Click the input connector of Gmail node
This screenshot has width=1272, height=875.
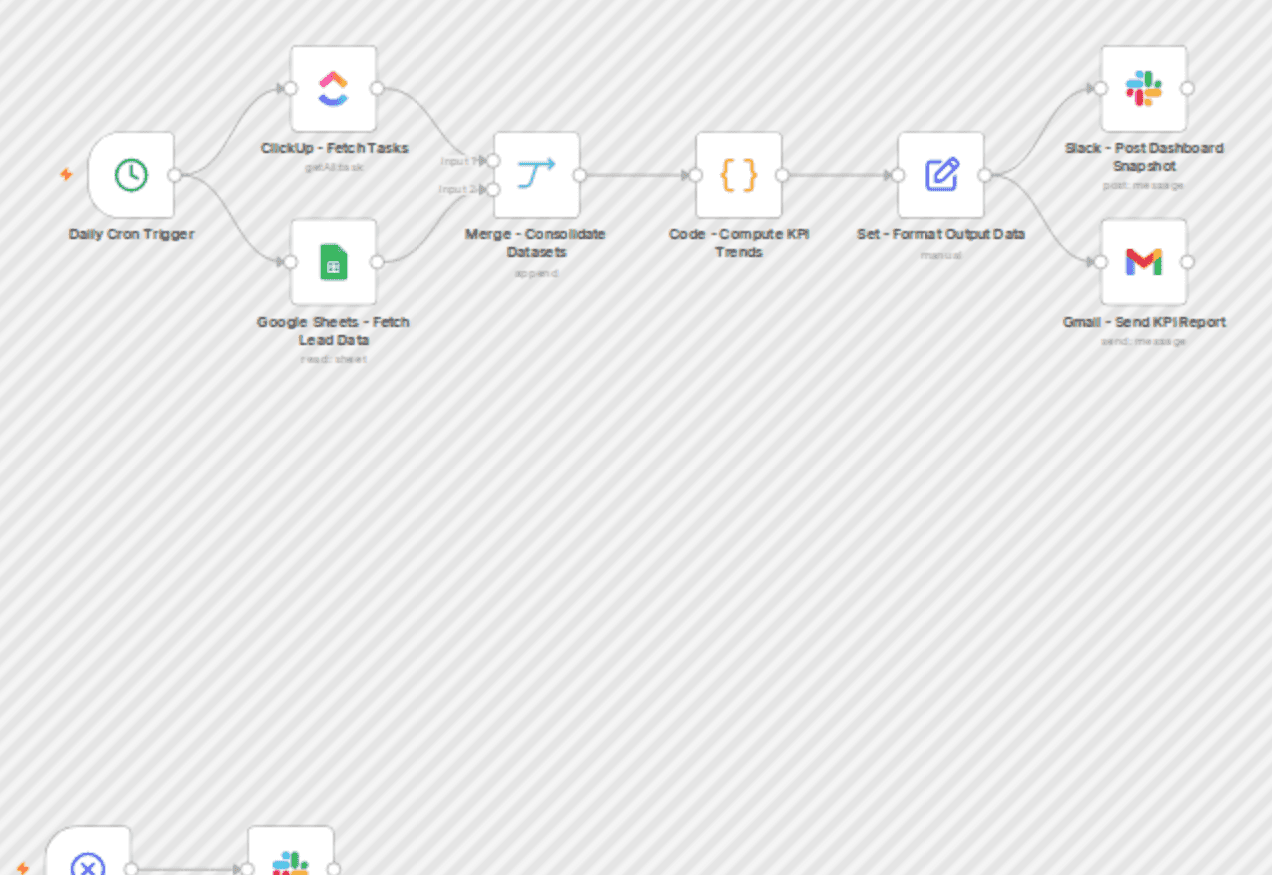pos(1101,262)
